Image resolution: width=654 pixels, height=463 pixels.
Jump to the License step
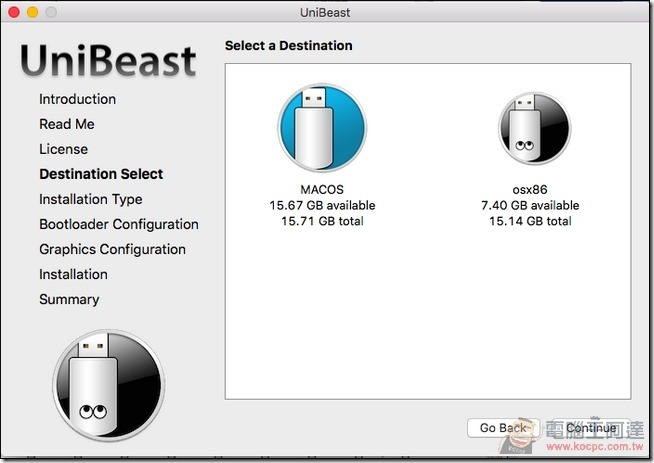click(63, 149)
